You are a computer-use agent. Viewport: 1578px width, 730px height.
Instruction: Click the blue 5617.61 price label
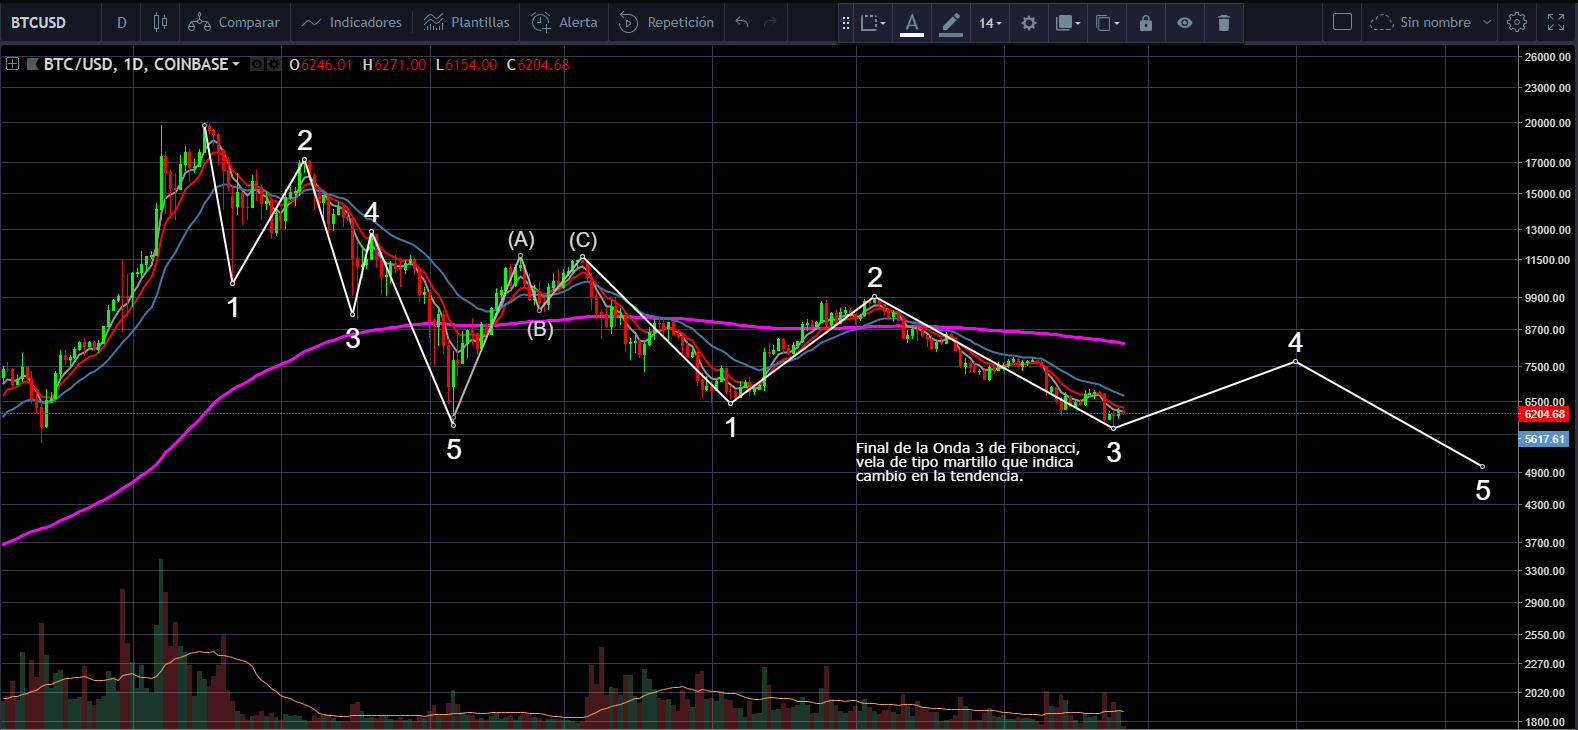(x=1544, y=439)
